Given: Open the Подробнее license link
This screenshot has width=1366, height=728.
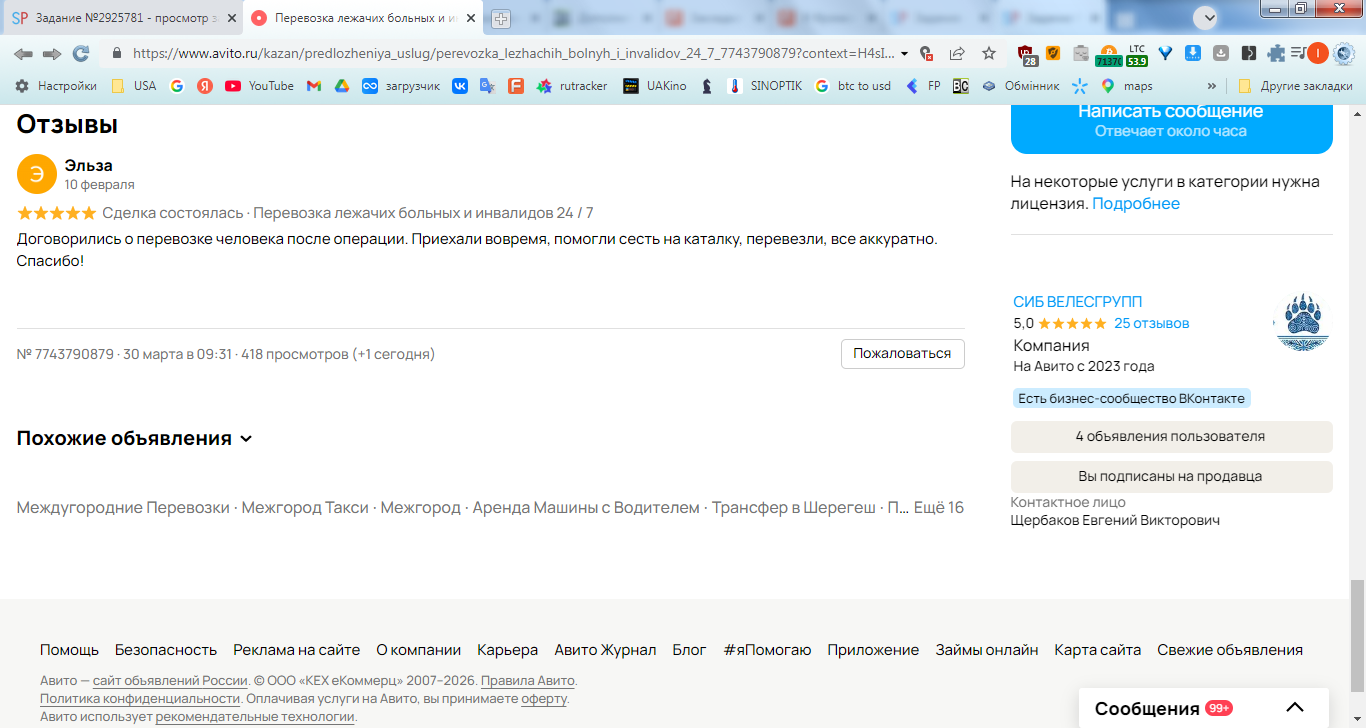Looking at the screenshot, I should [x=1136, y=203].
